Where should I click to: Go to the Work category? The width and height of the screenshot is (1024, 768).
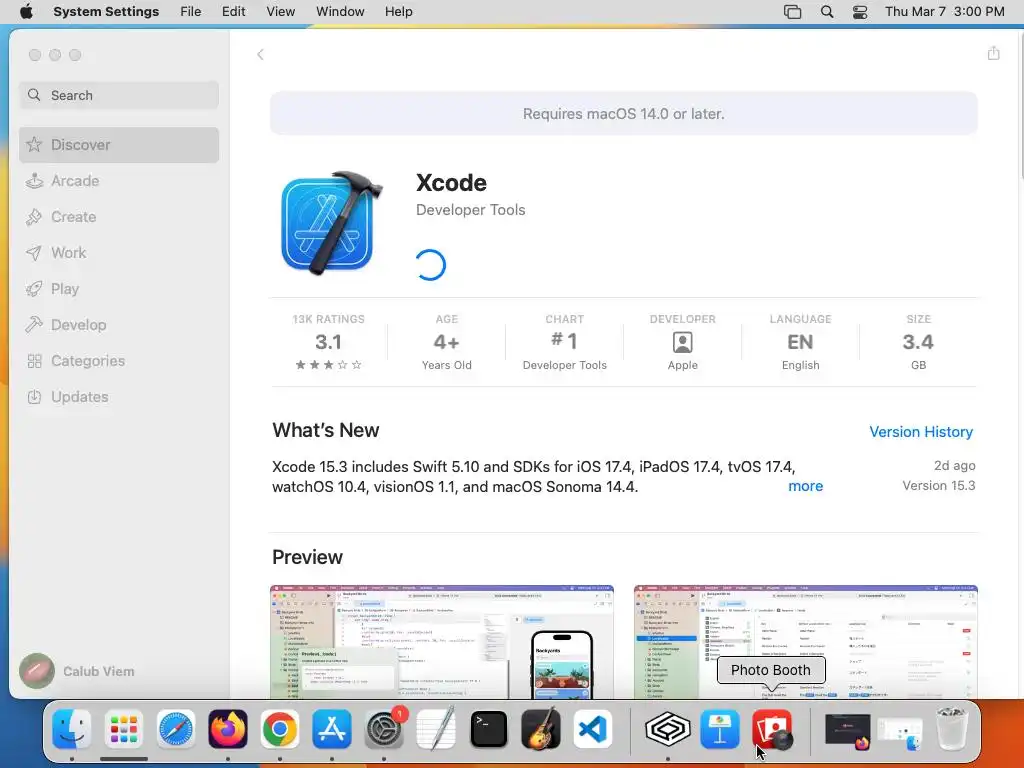coord(119,253)
